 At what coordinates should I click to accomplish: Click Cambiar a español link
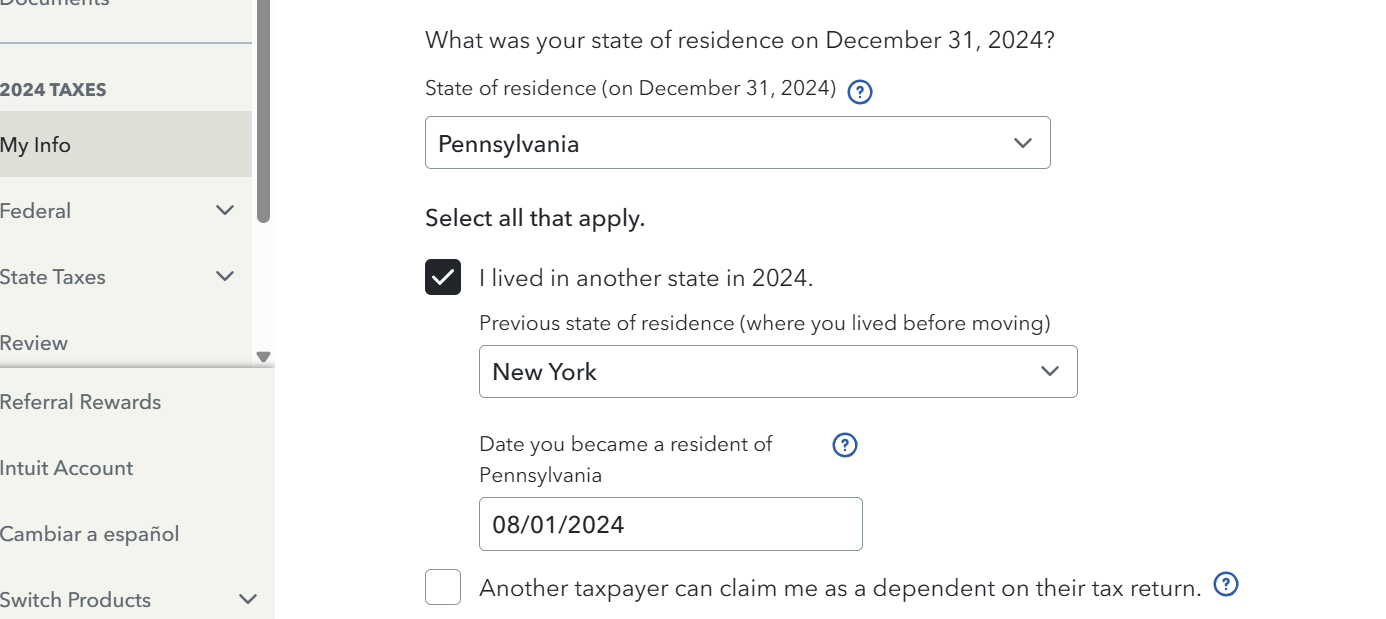coord(90,534)
